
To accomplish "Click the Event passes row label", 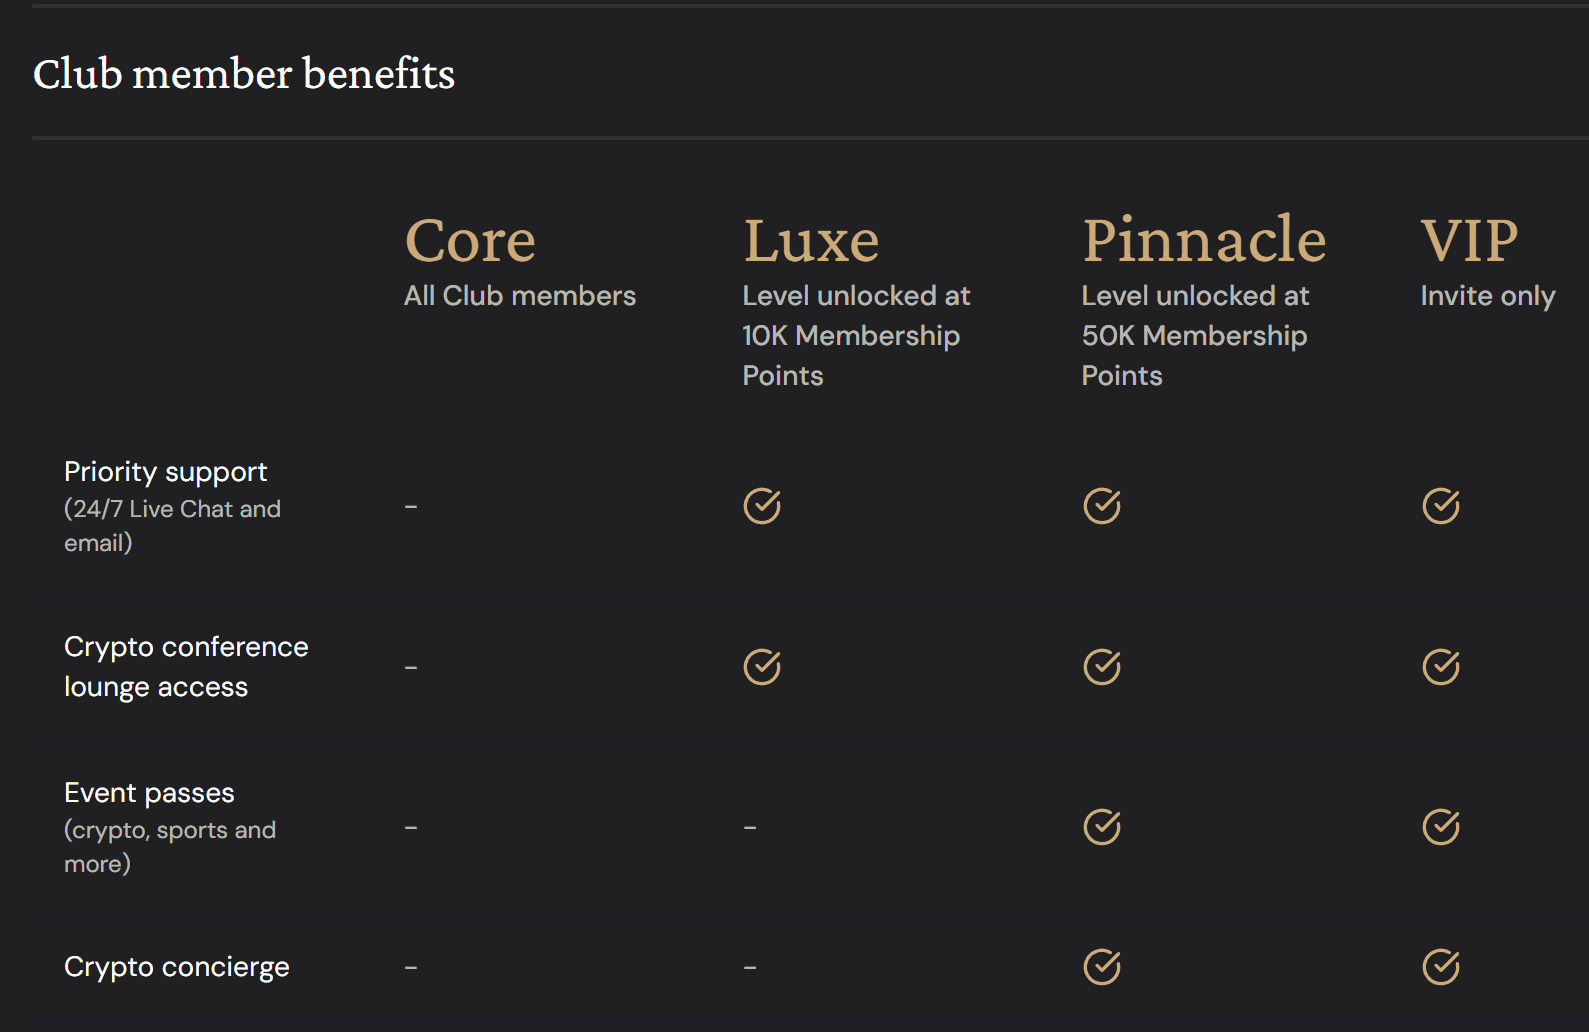I will 149,793.
